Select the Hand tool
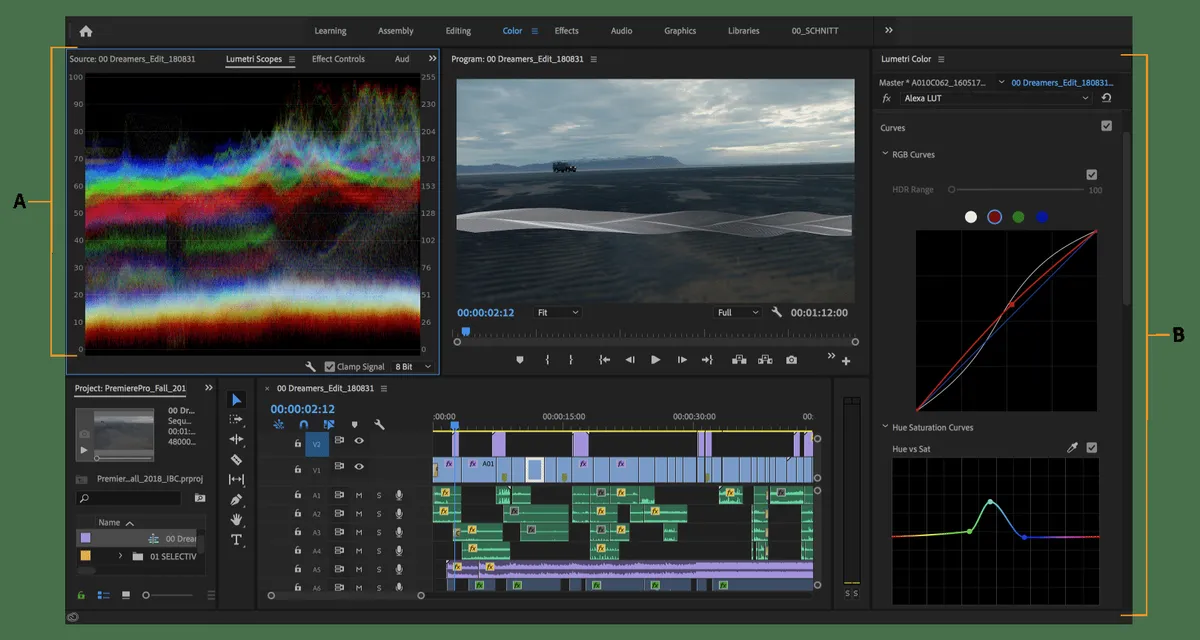This screenshot has width=1200, height=640. 237,519
